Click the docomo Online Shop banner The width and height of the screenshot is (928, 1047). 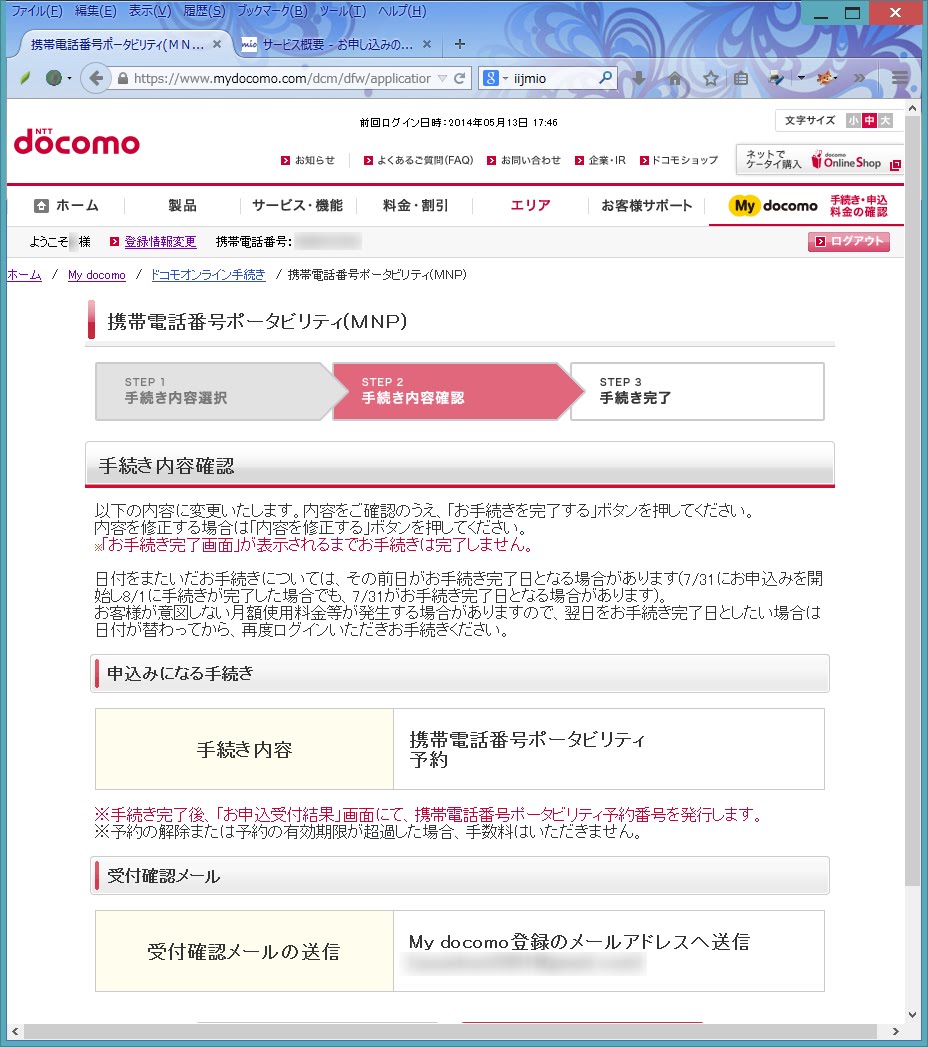tap(820, 160)
